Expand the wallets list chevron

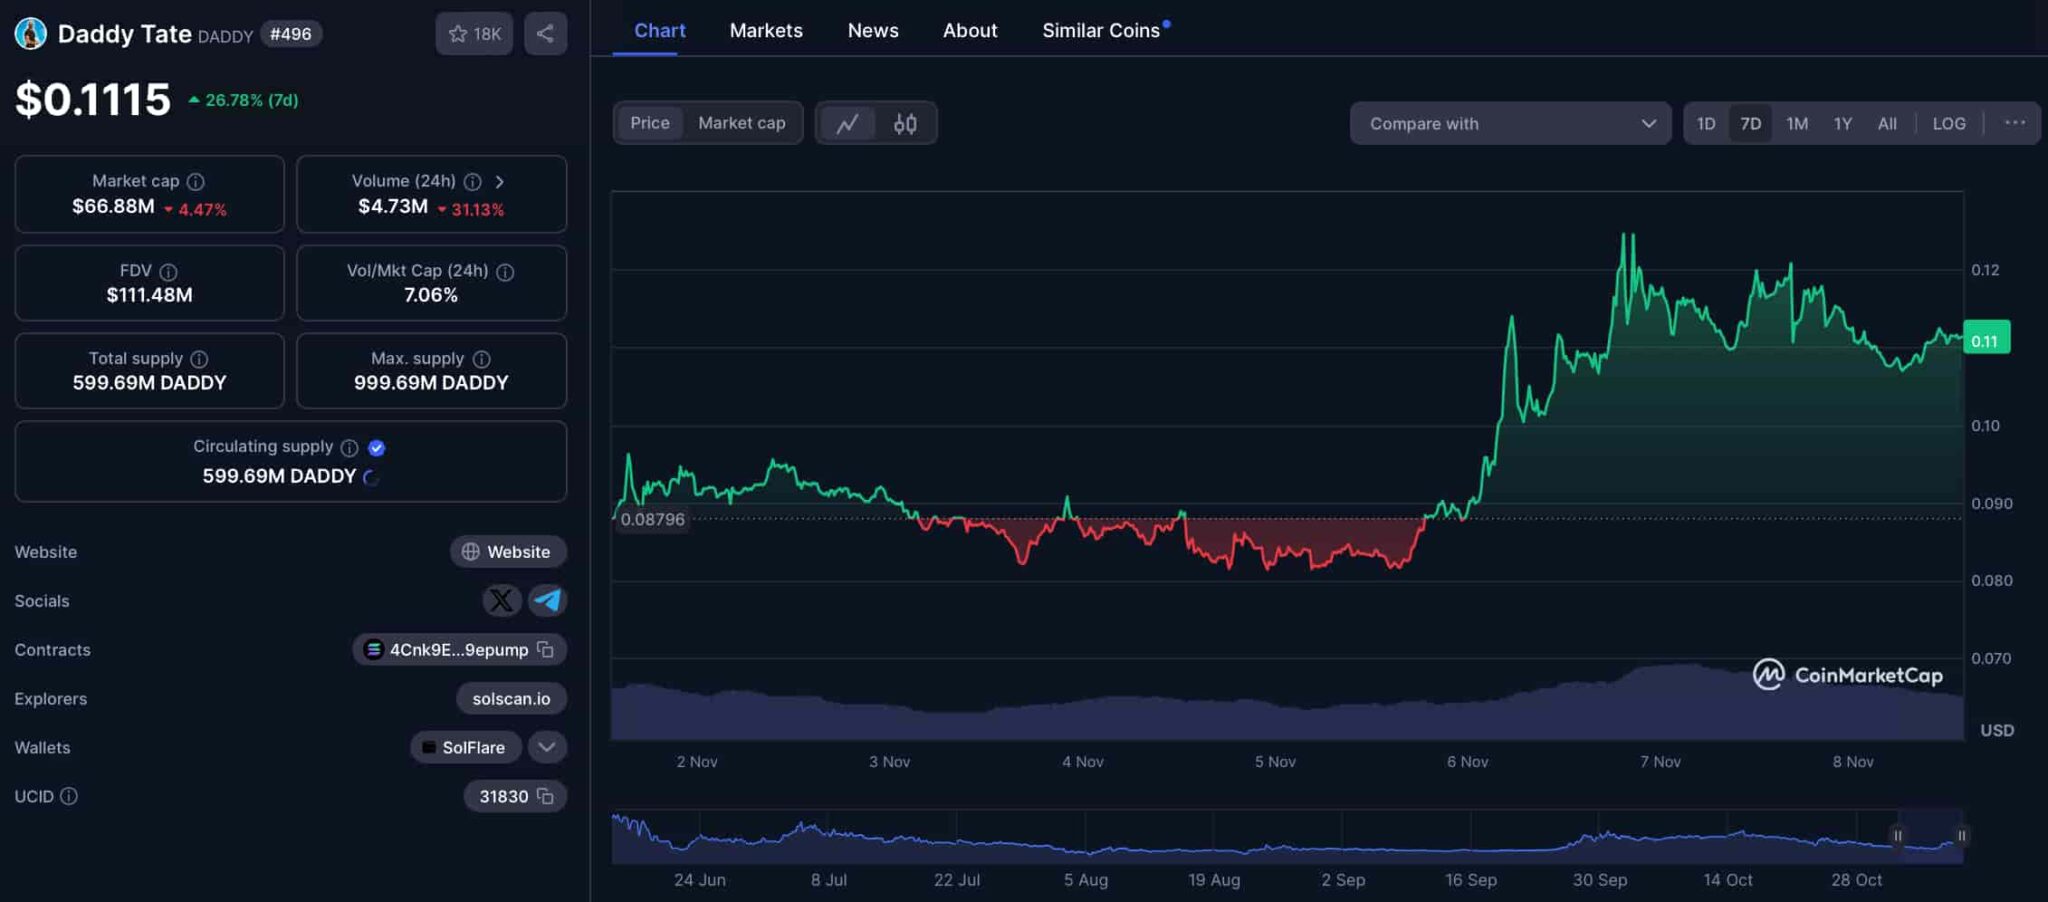[x=547, y=747]
